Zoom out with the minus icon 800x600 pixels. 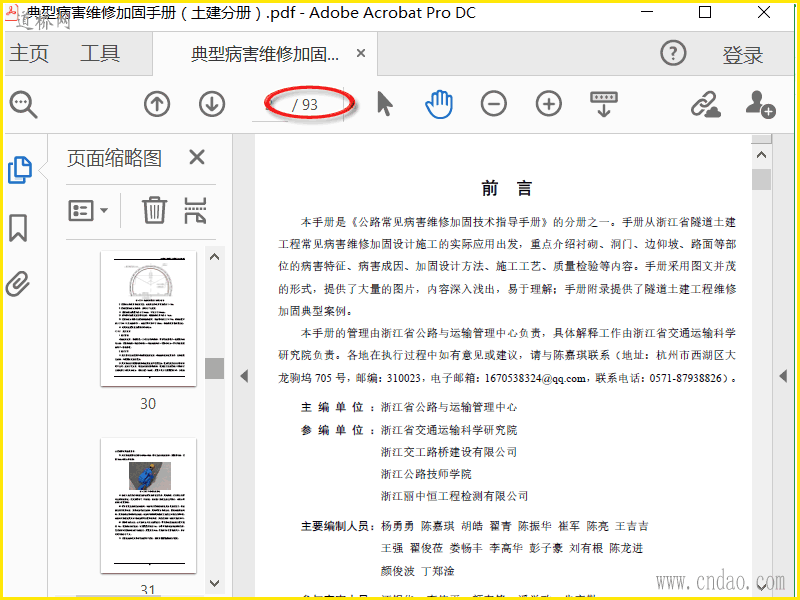click(493, 104)
